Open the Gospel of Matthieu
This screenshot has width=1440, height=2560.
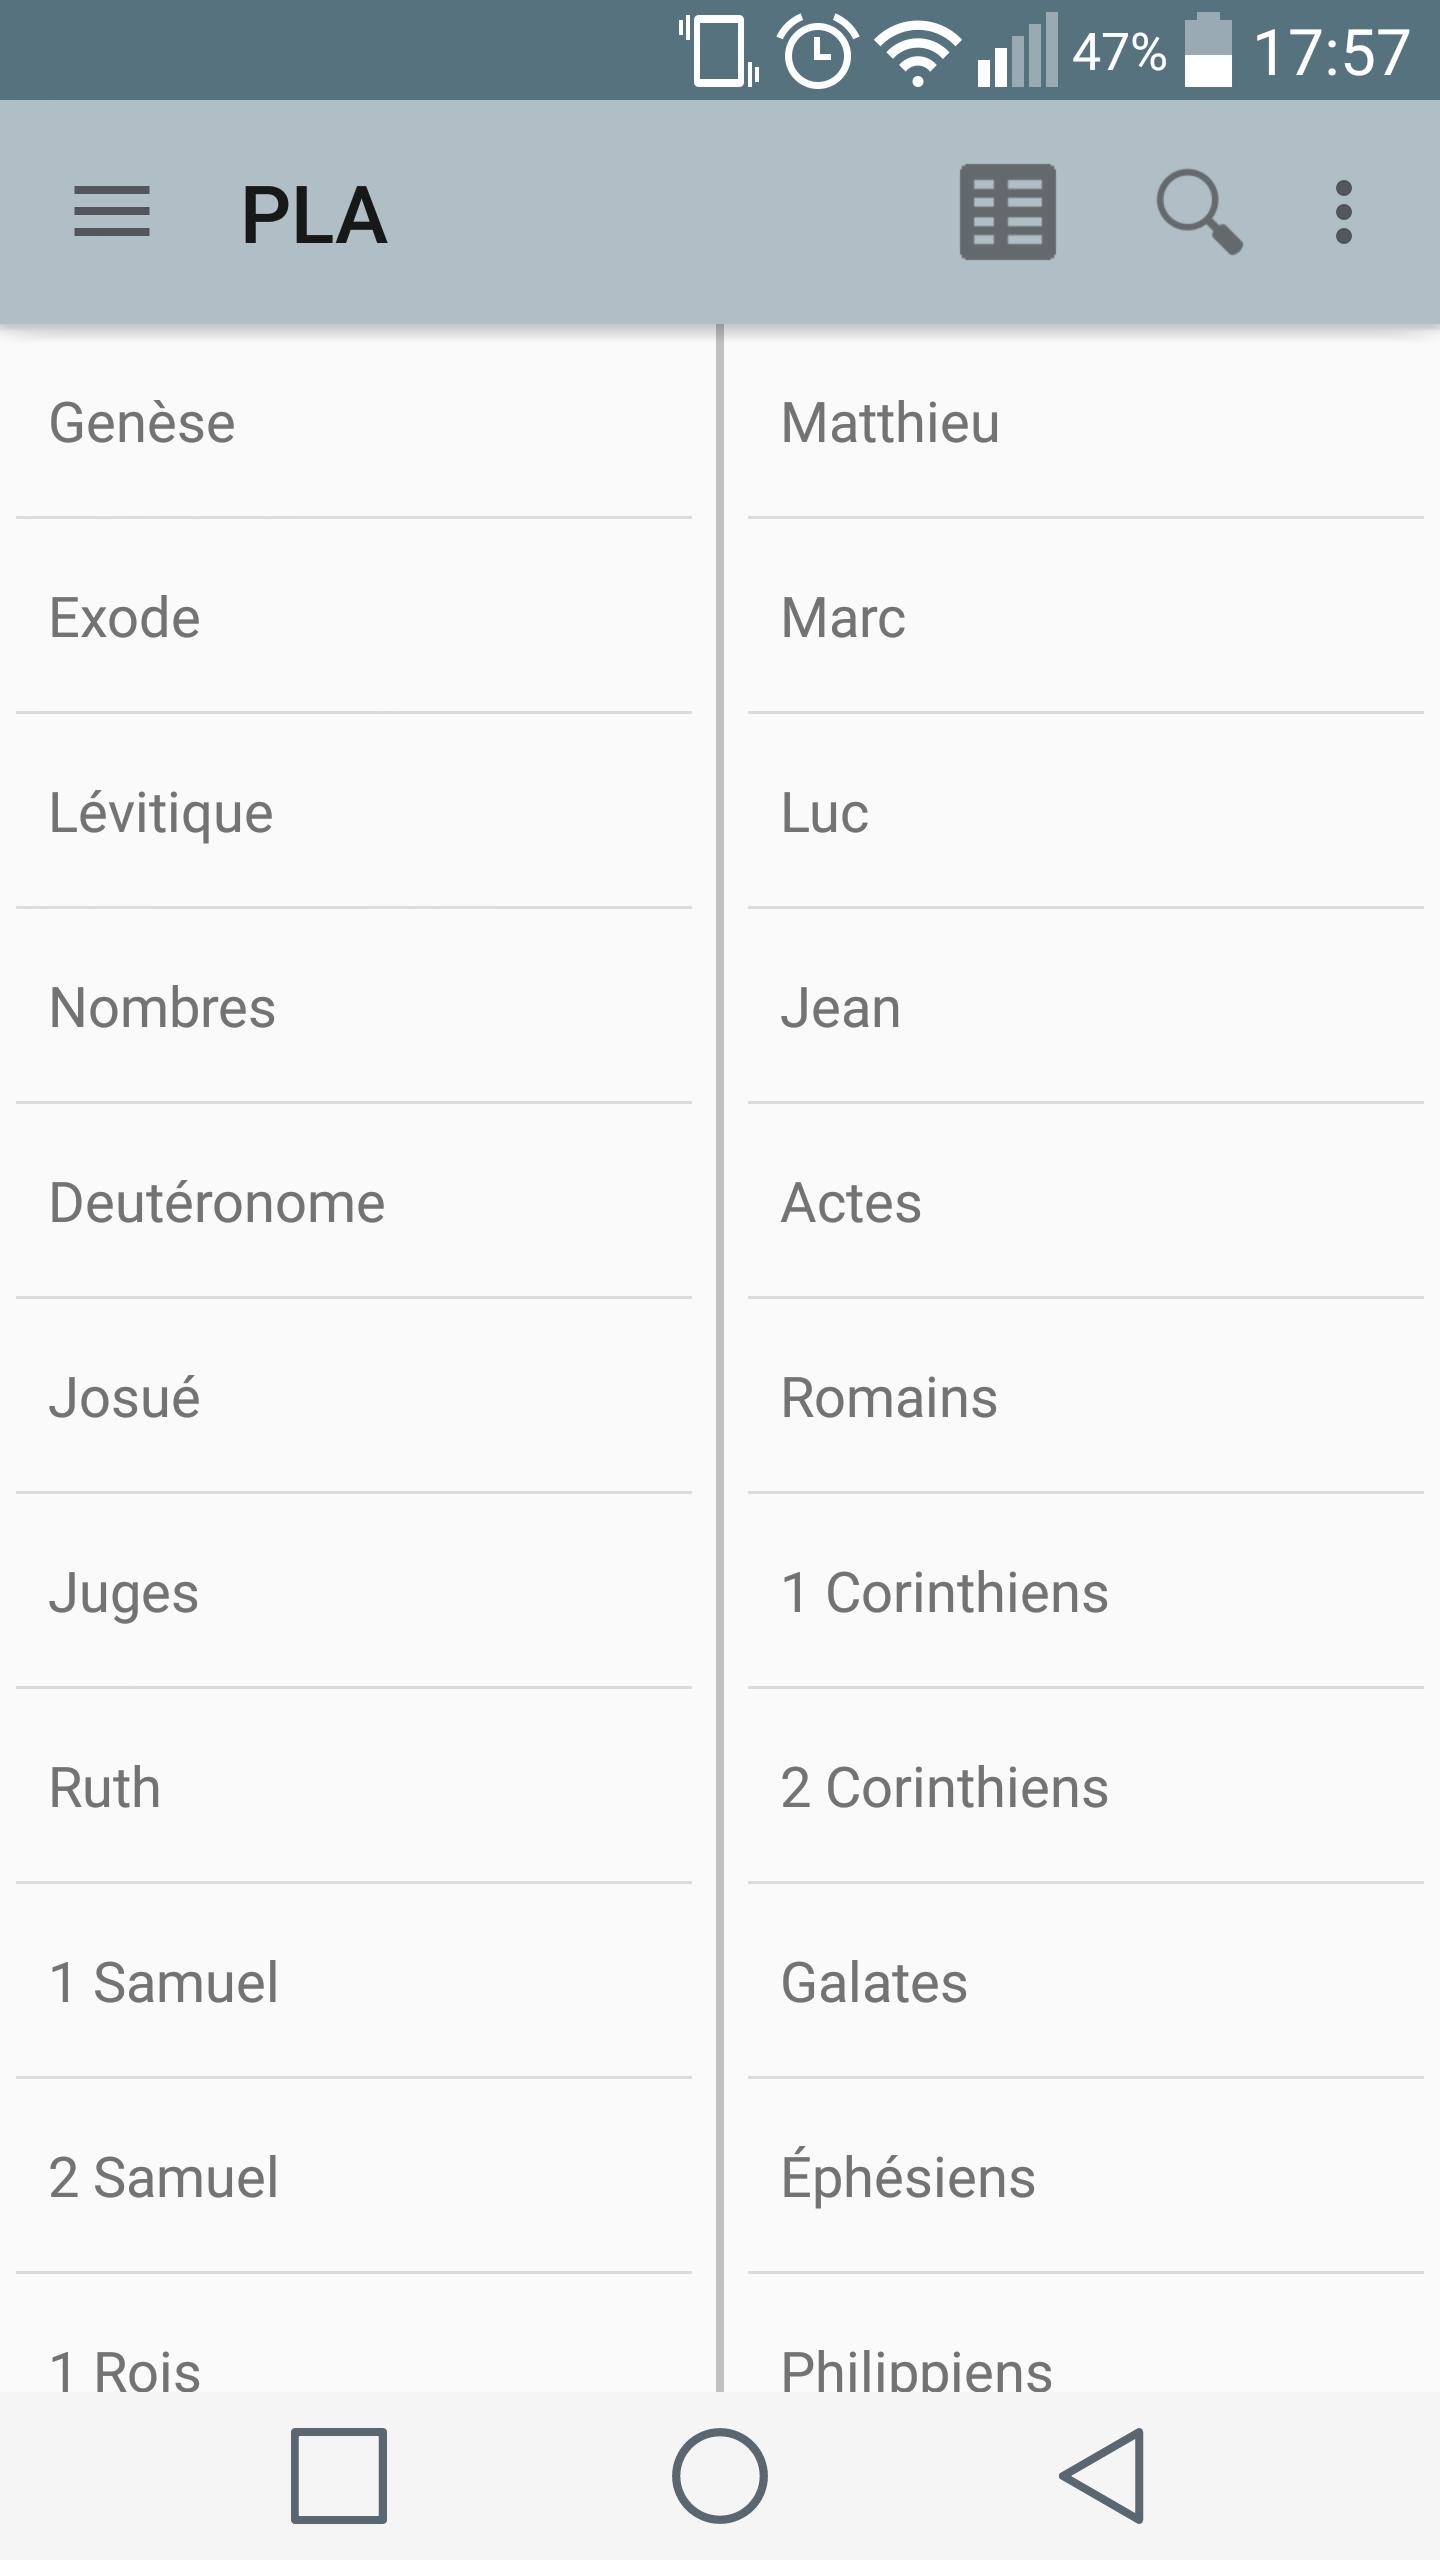pyautogui.click(x=1086, y=422)
